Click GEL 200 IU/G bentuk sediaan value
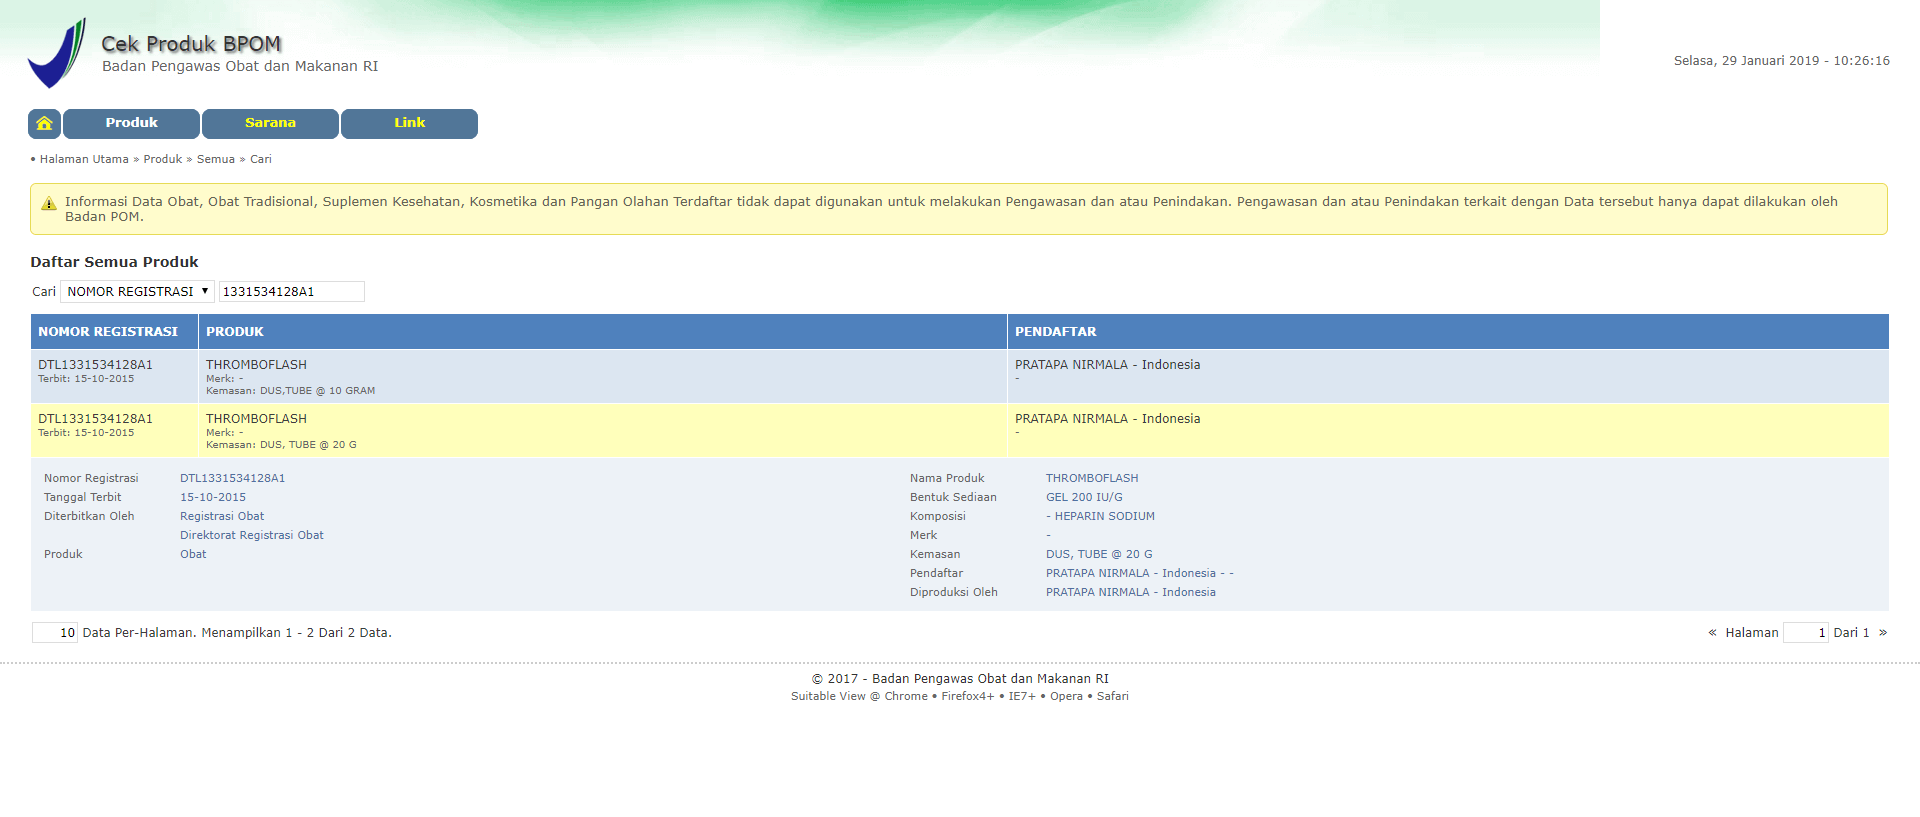Image resolution: width=1920 pixels, height=817 pixels. coord(1084,497)
